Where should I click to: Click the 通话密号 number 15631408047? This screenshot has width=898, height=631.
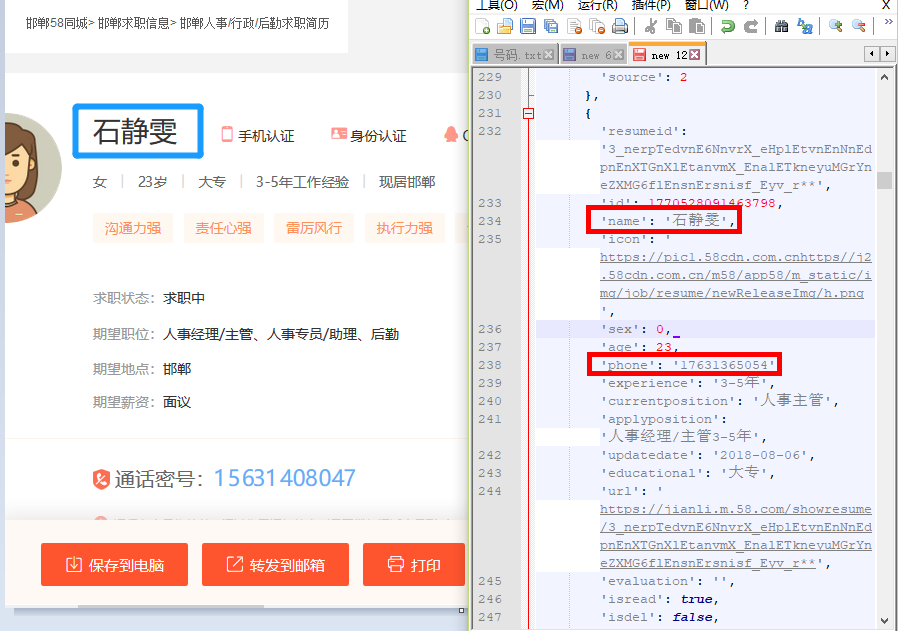coord(285,478)
